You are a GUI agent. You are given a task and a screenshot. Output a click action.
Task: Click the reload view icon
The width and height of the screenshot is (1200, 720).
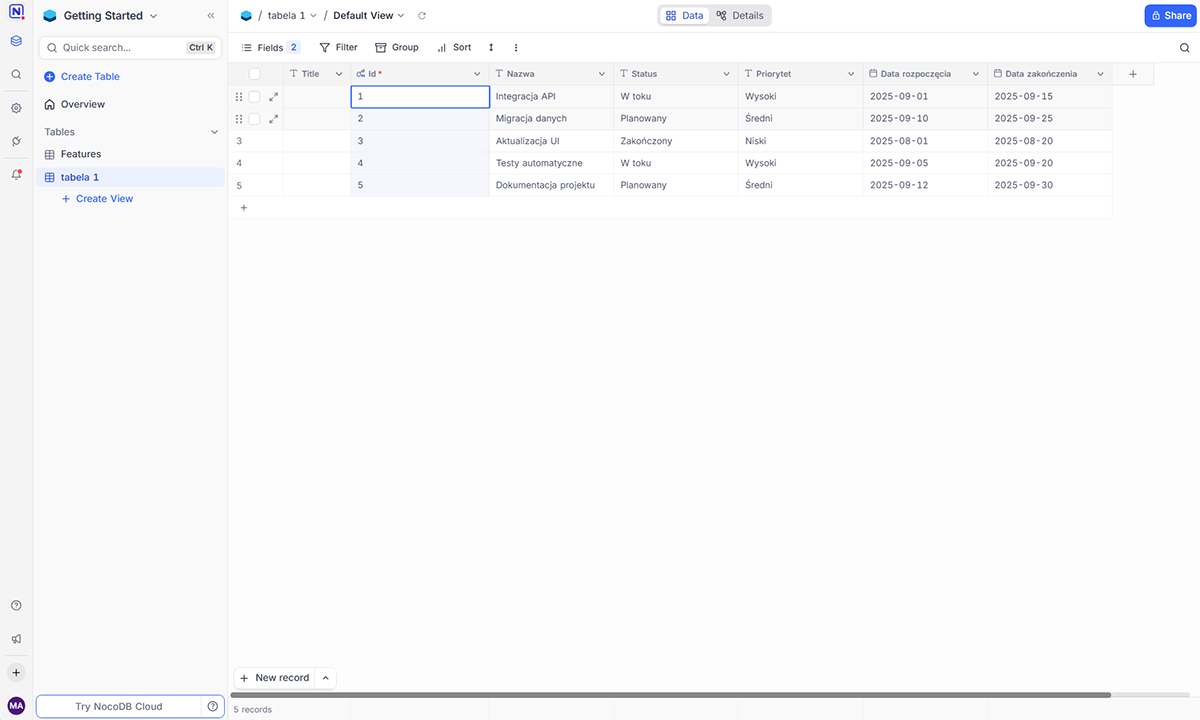click(422, 16)
